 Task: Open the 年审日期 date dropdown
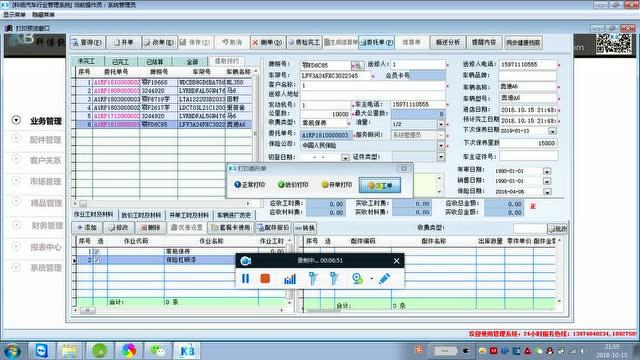coord(547,171)
